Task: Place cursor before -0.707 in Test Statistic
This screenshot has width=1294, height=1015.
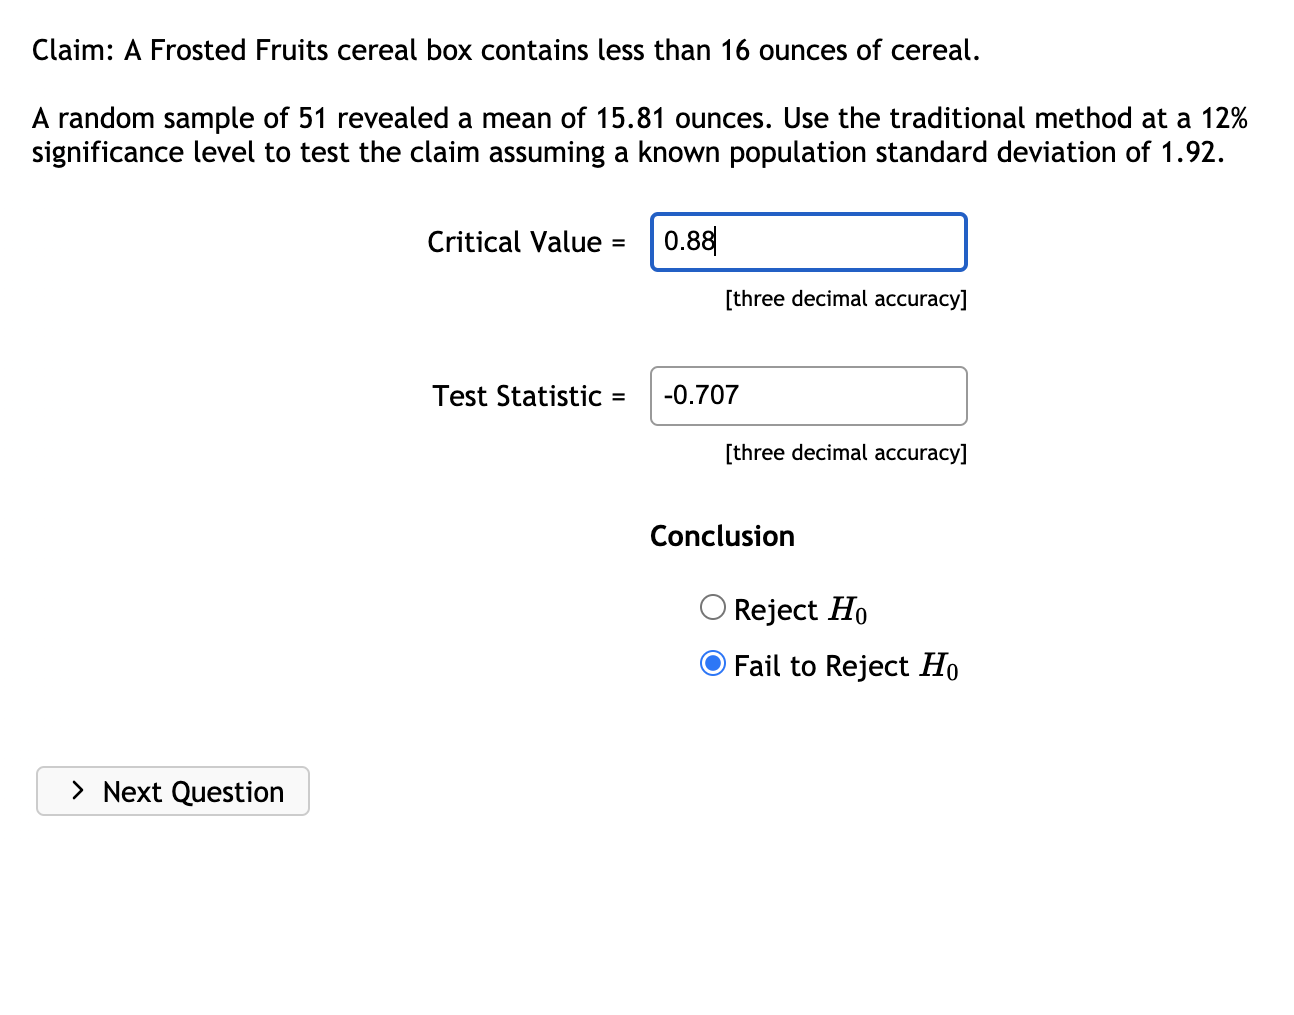Action: (x=665, y=395)
